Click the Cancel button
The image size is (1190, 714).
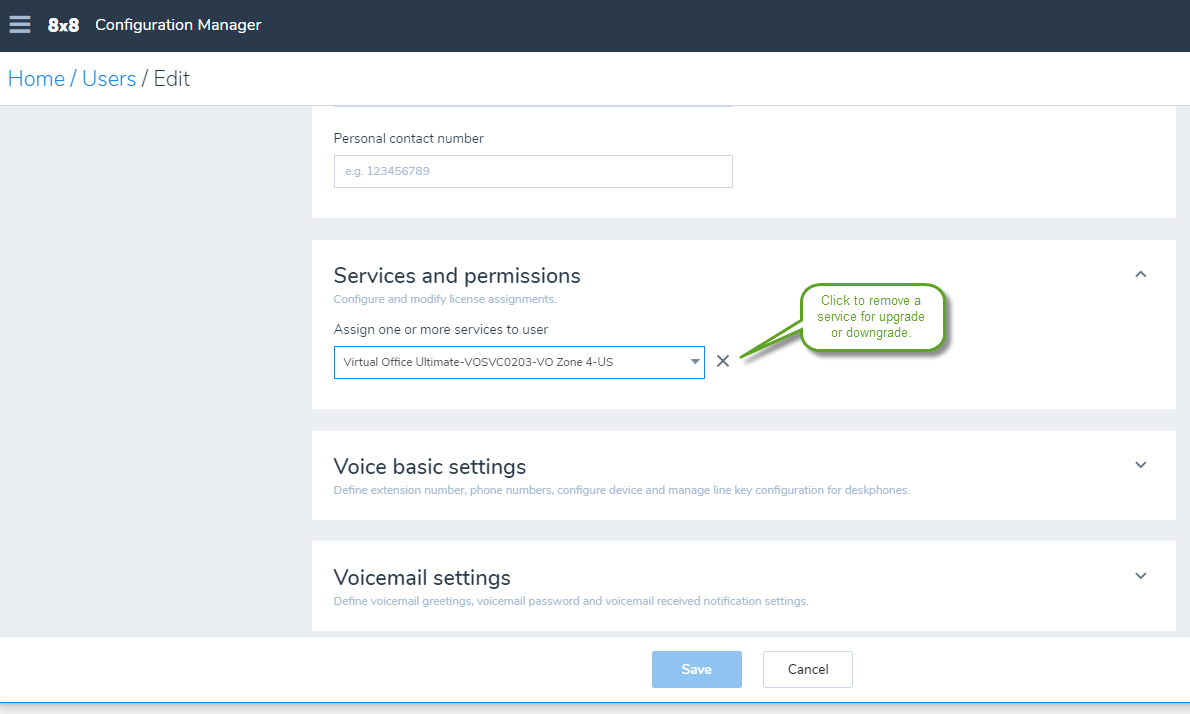click(x=808, y=669)
